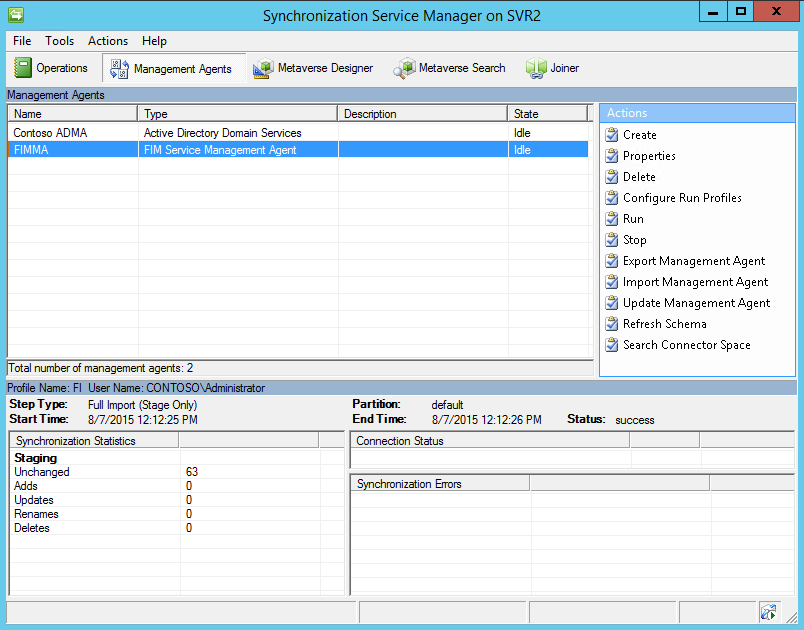Open Properties for the selected agent

649,156
